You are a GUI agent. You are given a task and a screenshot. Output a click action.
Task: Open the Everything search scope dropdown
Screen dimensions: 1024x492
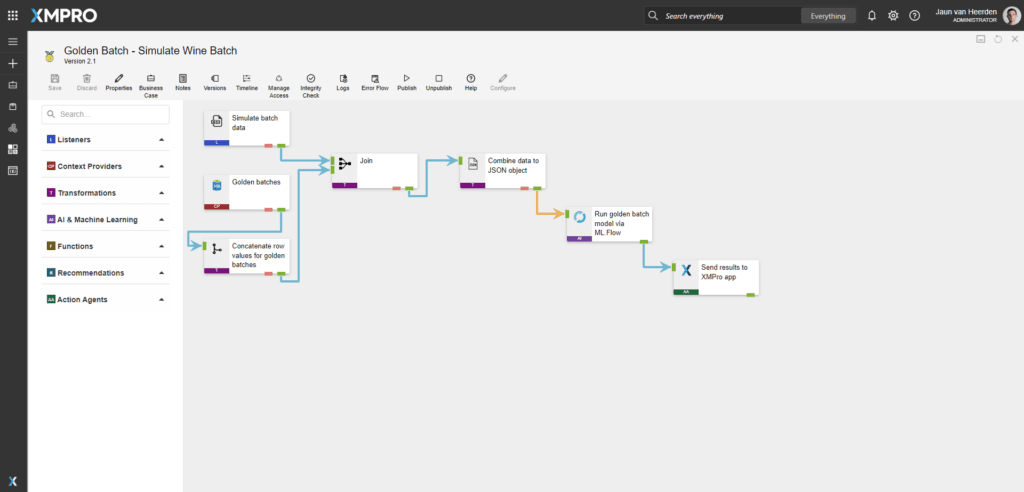[827, 16]
